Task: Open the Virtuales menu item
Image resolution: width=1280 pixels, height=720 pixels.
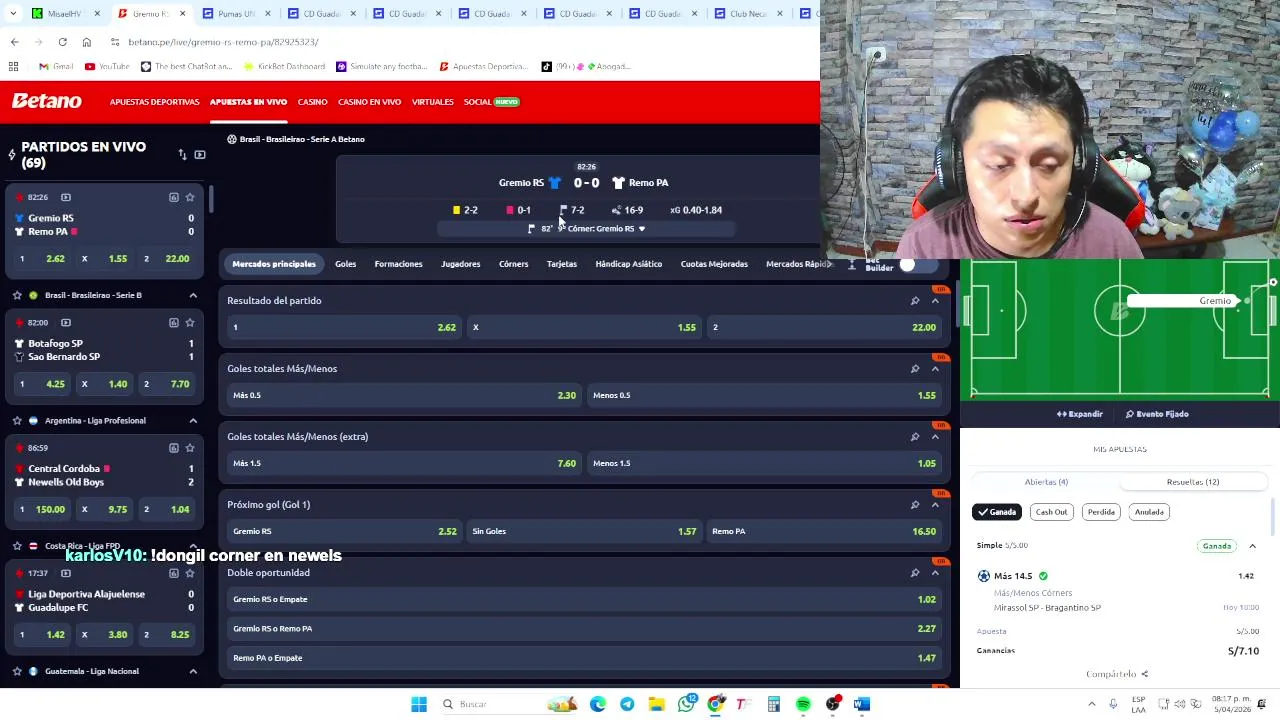Action: point(433,102)
